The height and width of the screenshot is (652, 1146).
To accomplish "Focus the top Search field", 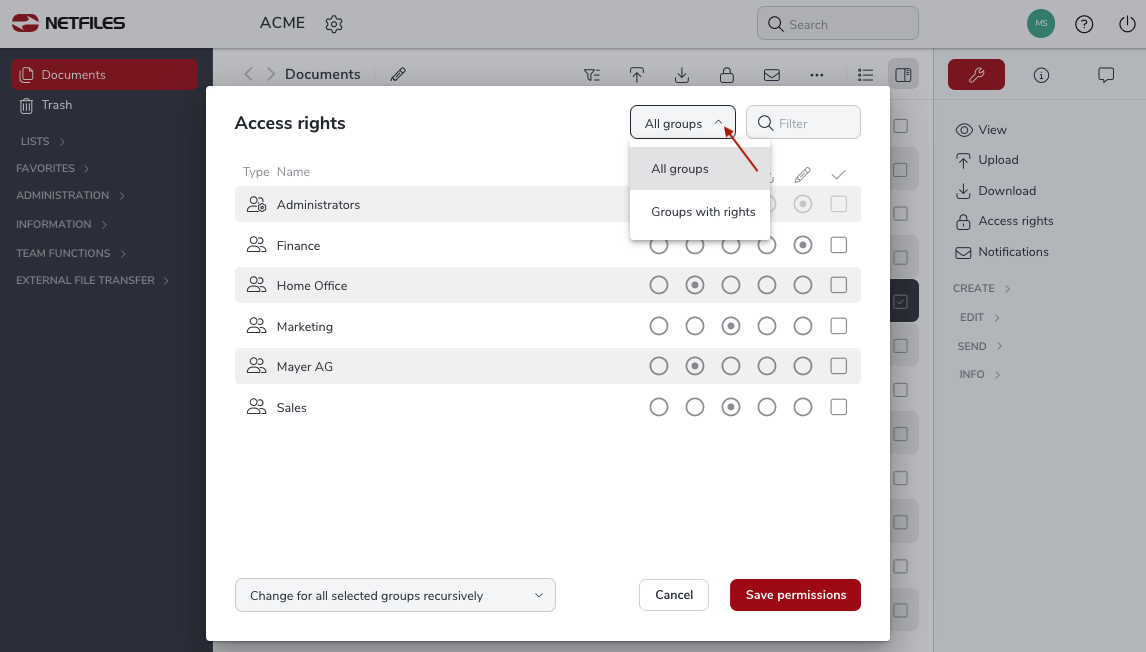I will 838,24.
